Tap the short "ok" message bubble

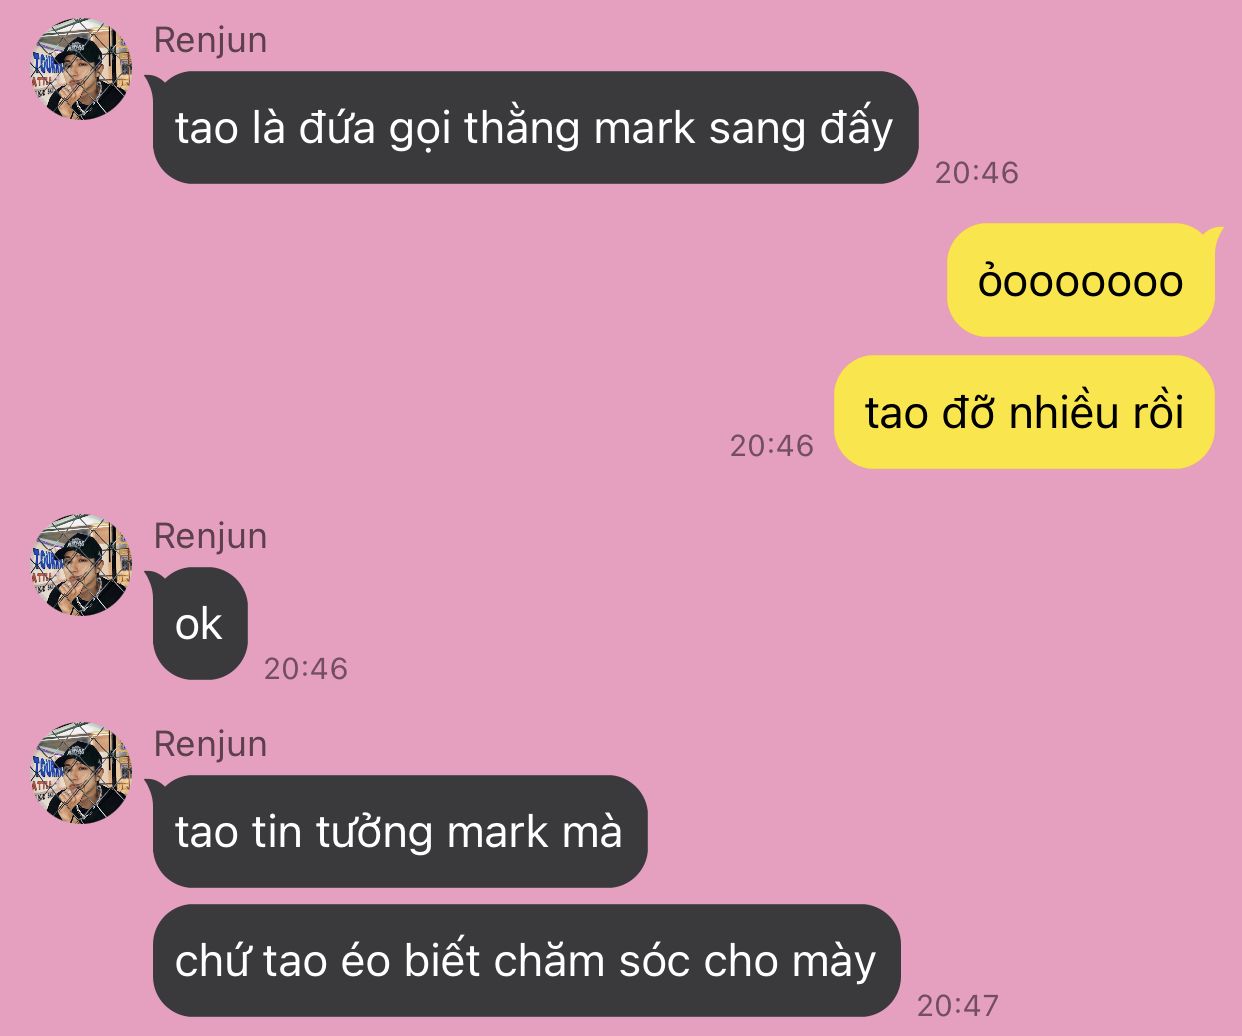pos(199,624)
